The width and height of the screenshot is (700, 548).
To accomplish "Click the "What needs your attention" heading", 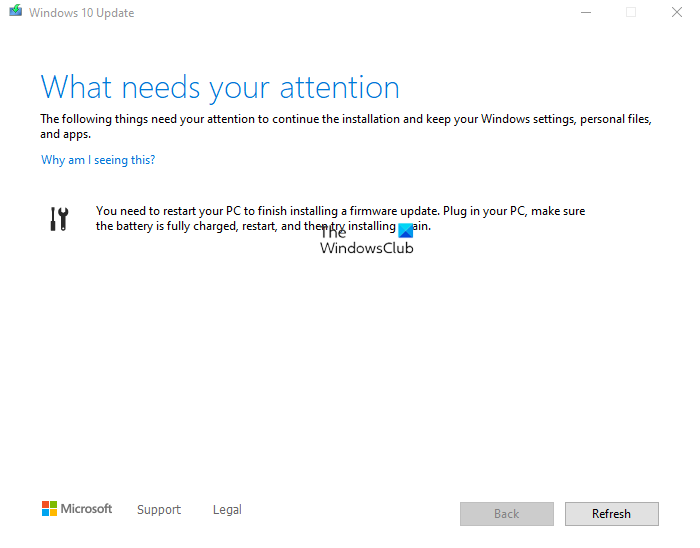I will point(220,87).
